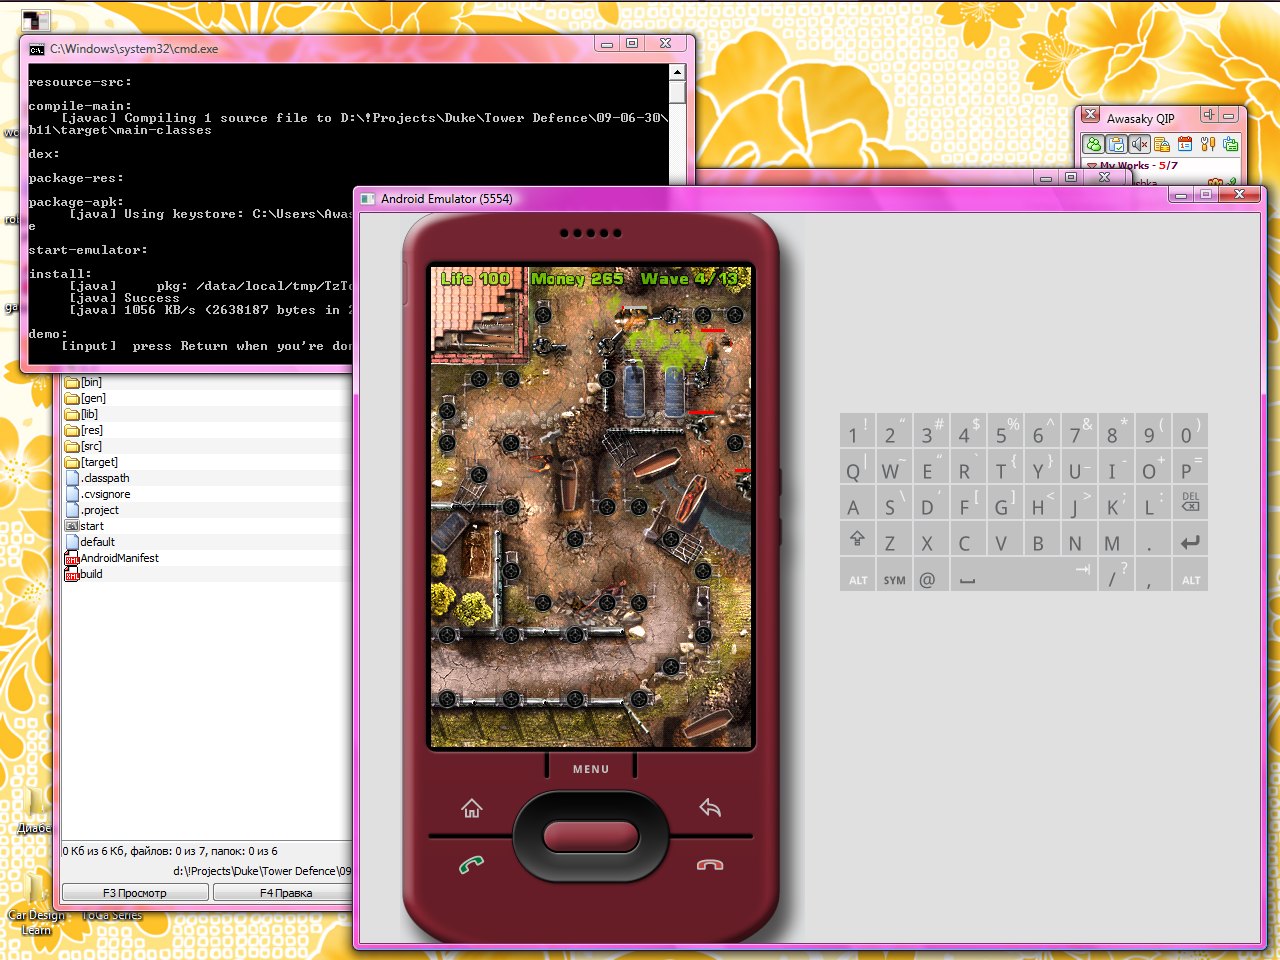
Task: Toggle the clipboard checkmark icon in QIP toolbar
Action: click(x=1117, y=144)
